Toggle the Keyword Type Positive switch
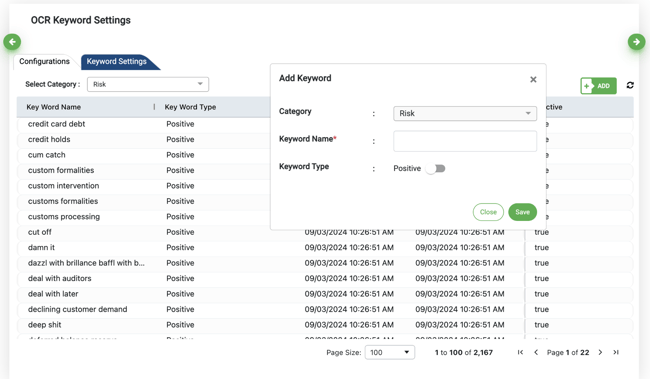 pos(436,168)
